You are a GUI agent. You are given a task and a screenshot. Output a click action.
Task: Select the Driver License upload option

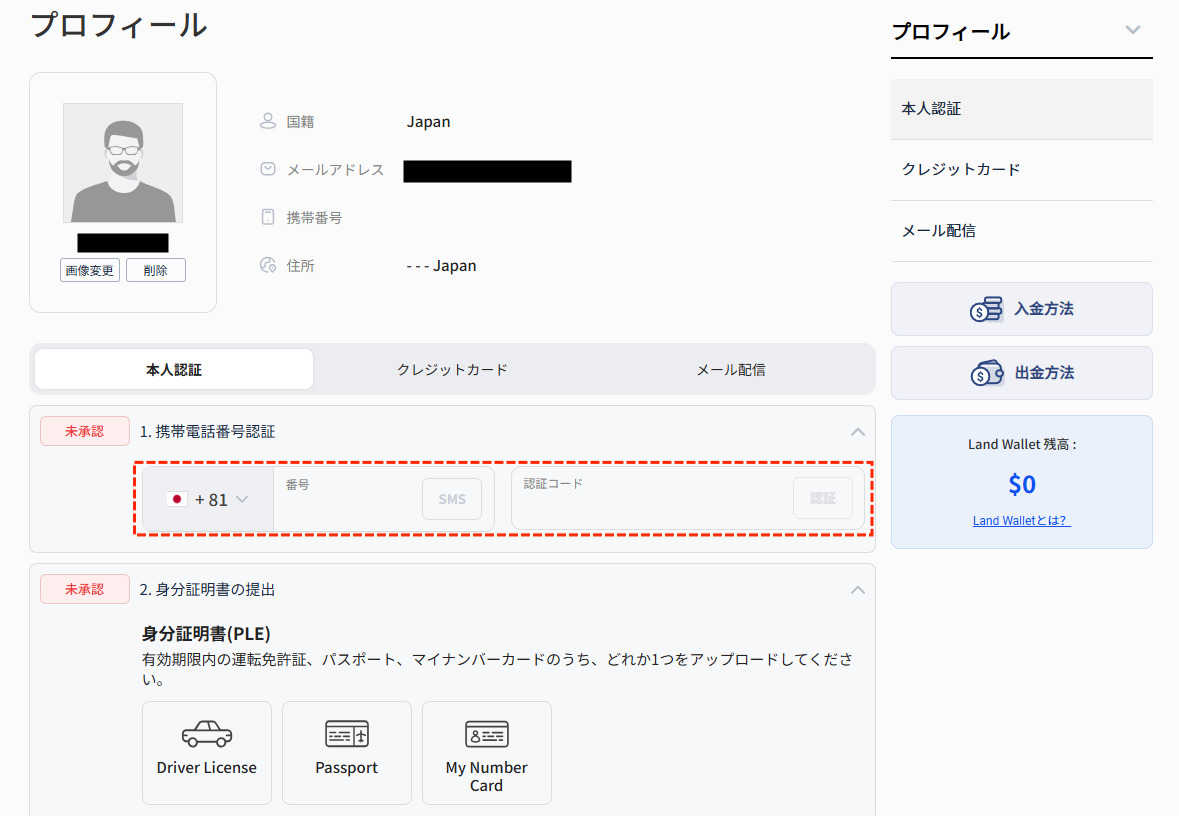[x=206, y=753]
